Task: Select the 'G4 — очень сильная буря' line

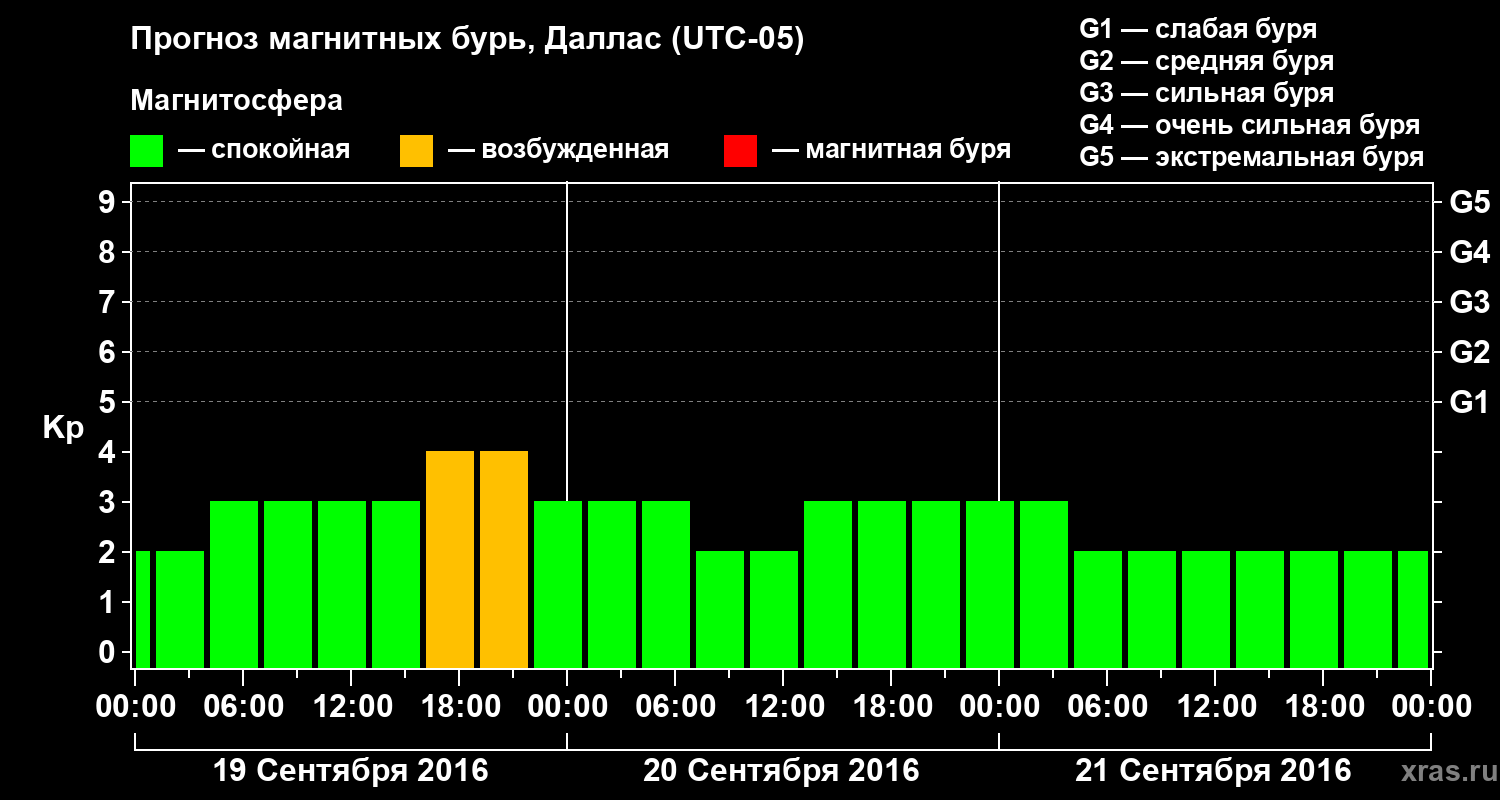Action: tap(1250, 125)
